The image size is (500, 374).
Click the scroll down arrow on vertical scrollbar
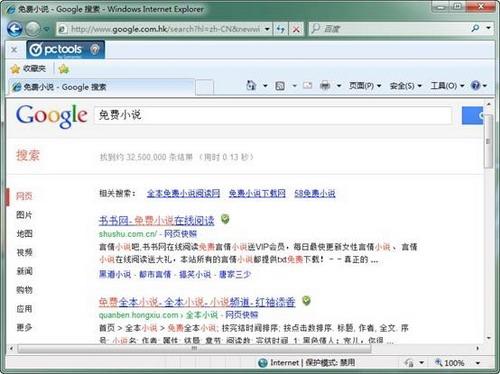tap(488, 338)
